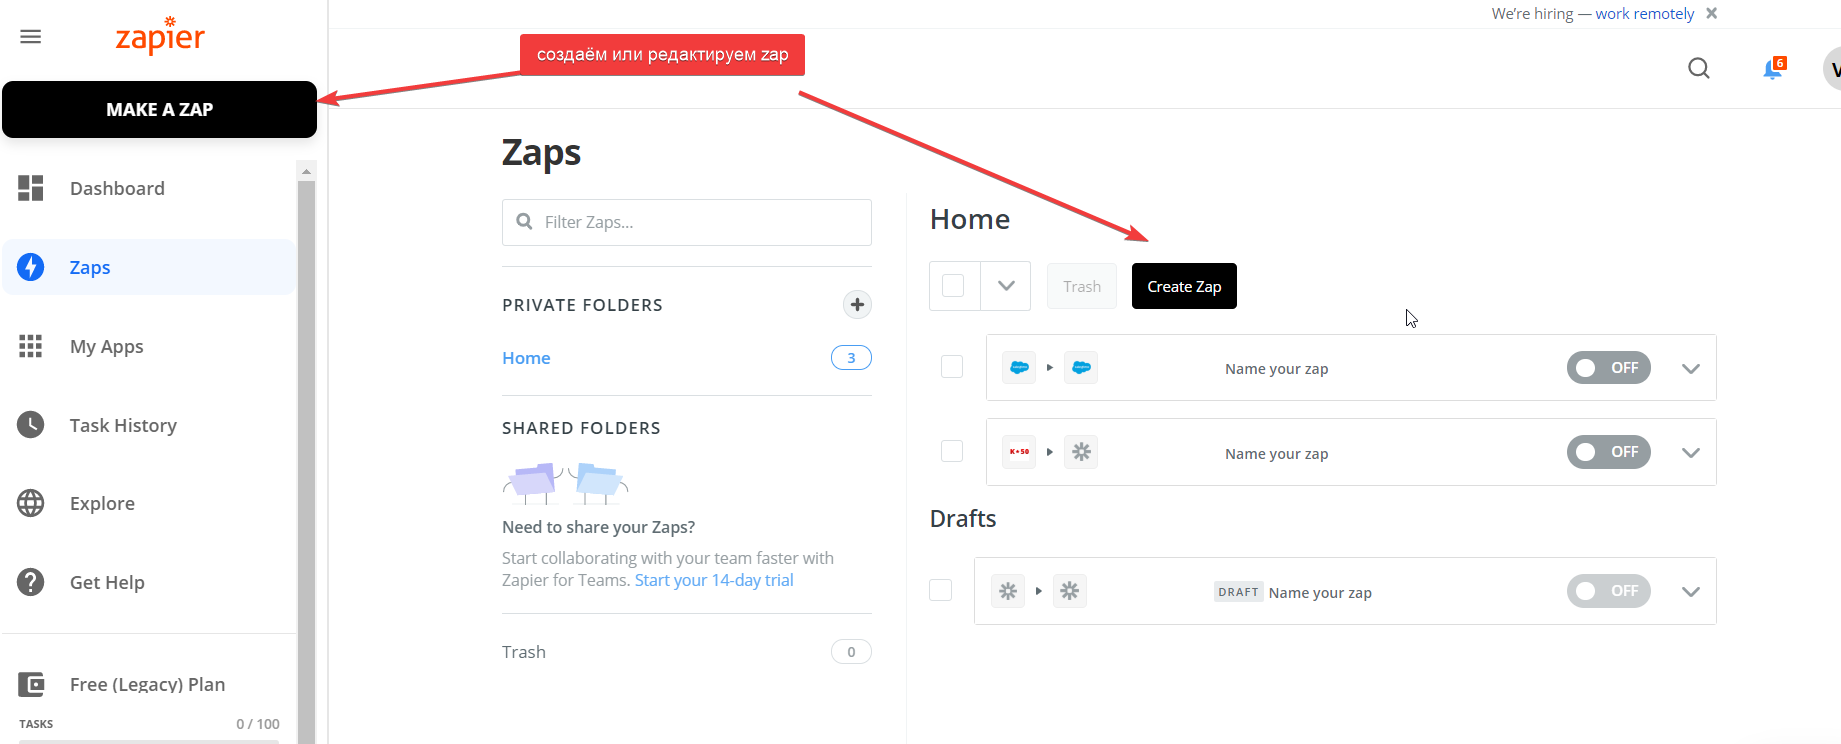
Task: Focus the Filter Zaps search field
Action: point(687,222)
